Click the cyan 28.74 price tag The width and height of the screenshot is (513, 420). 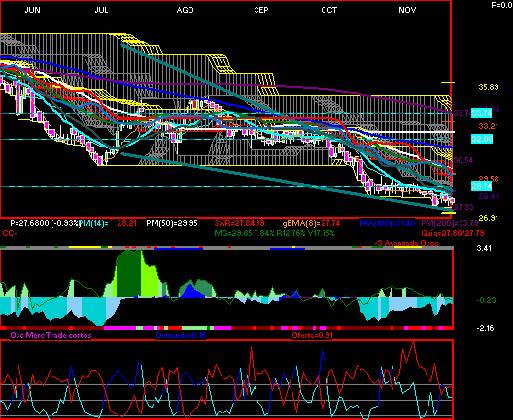[482, 186]
